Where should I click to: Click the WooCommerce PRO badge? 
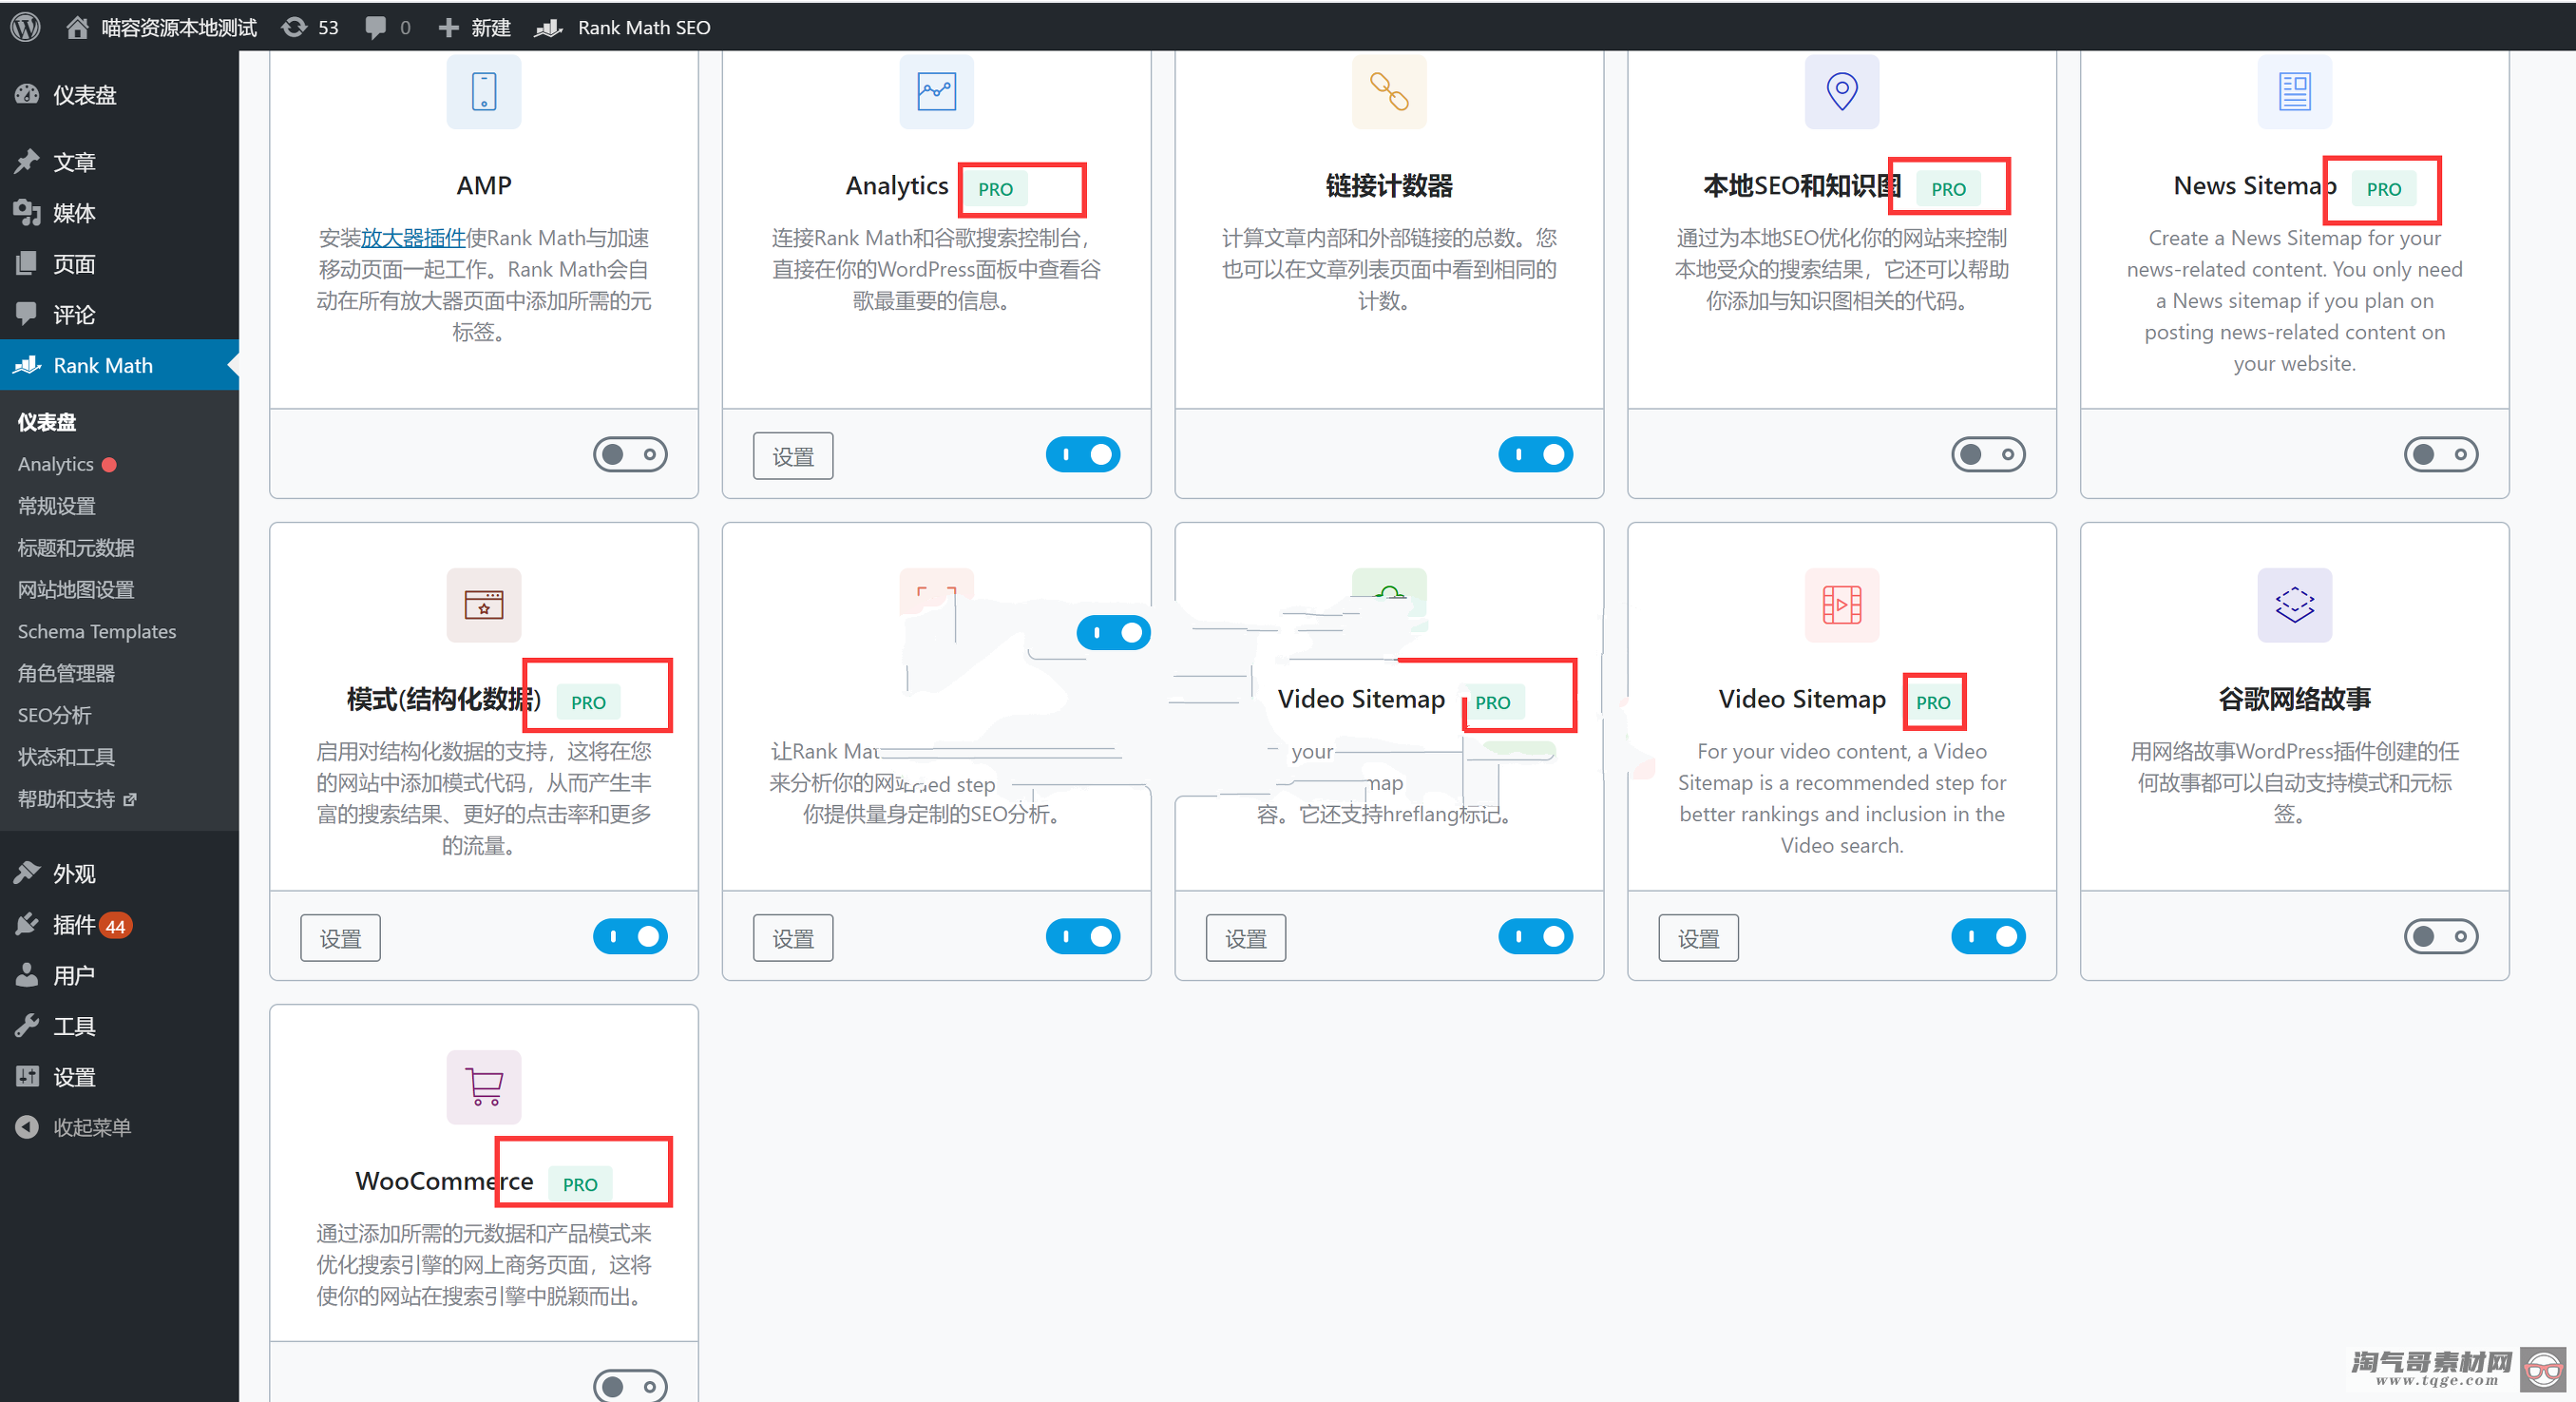coord(580,1184)
